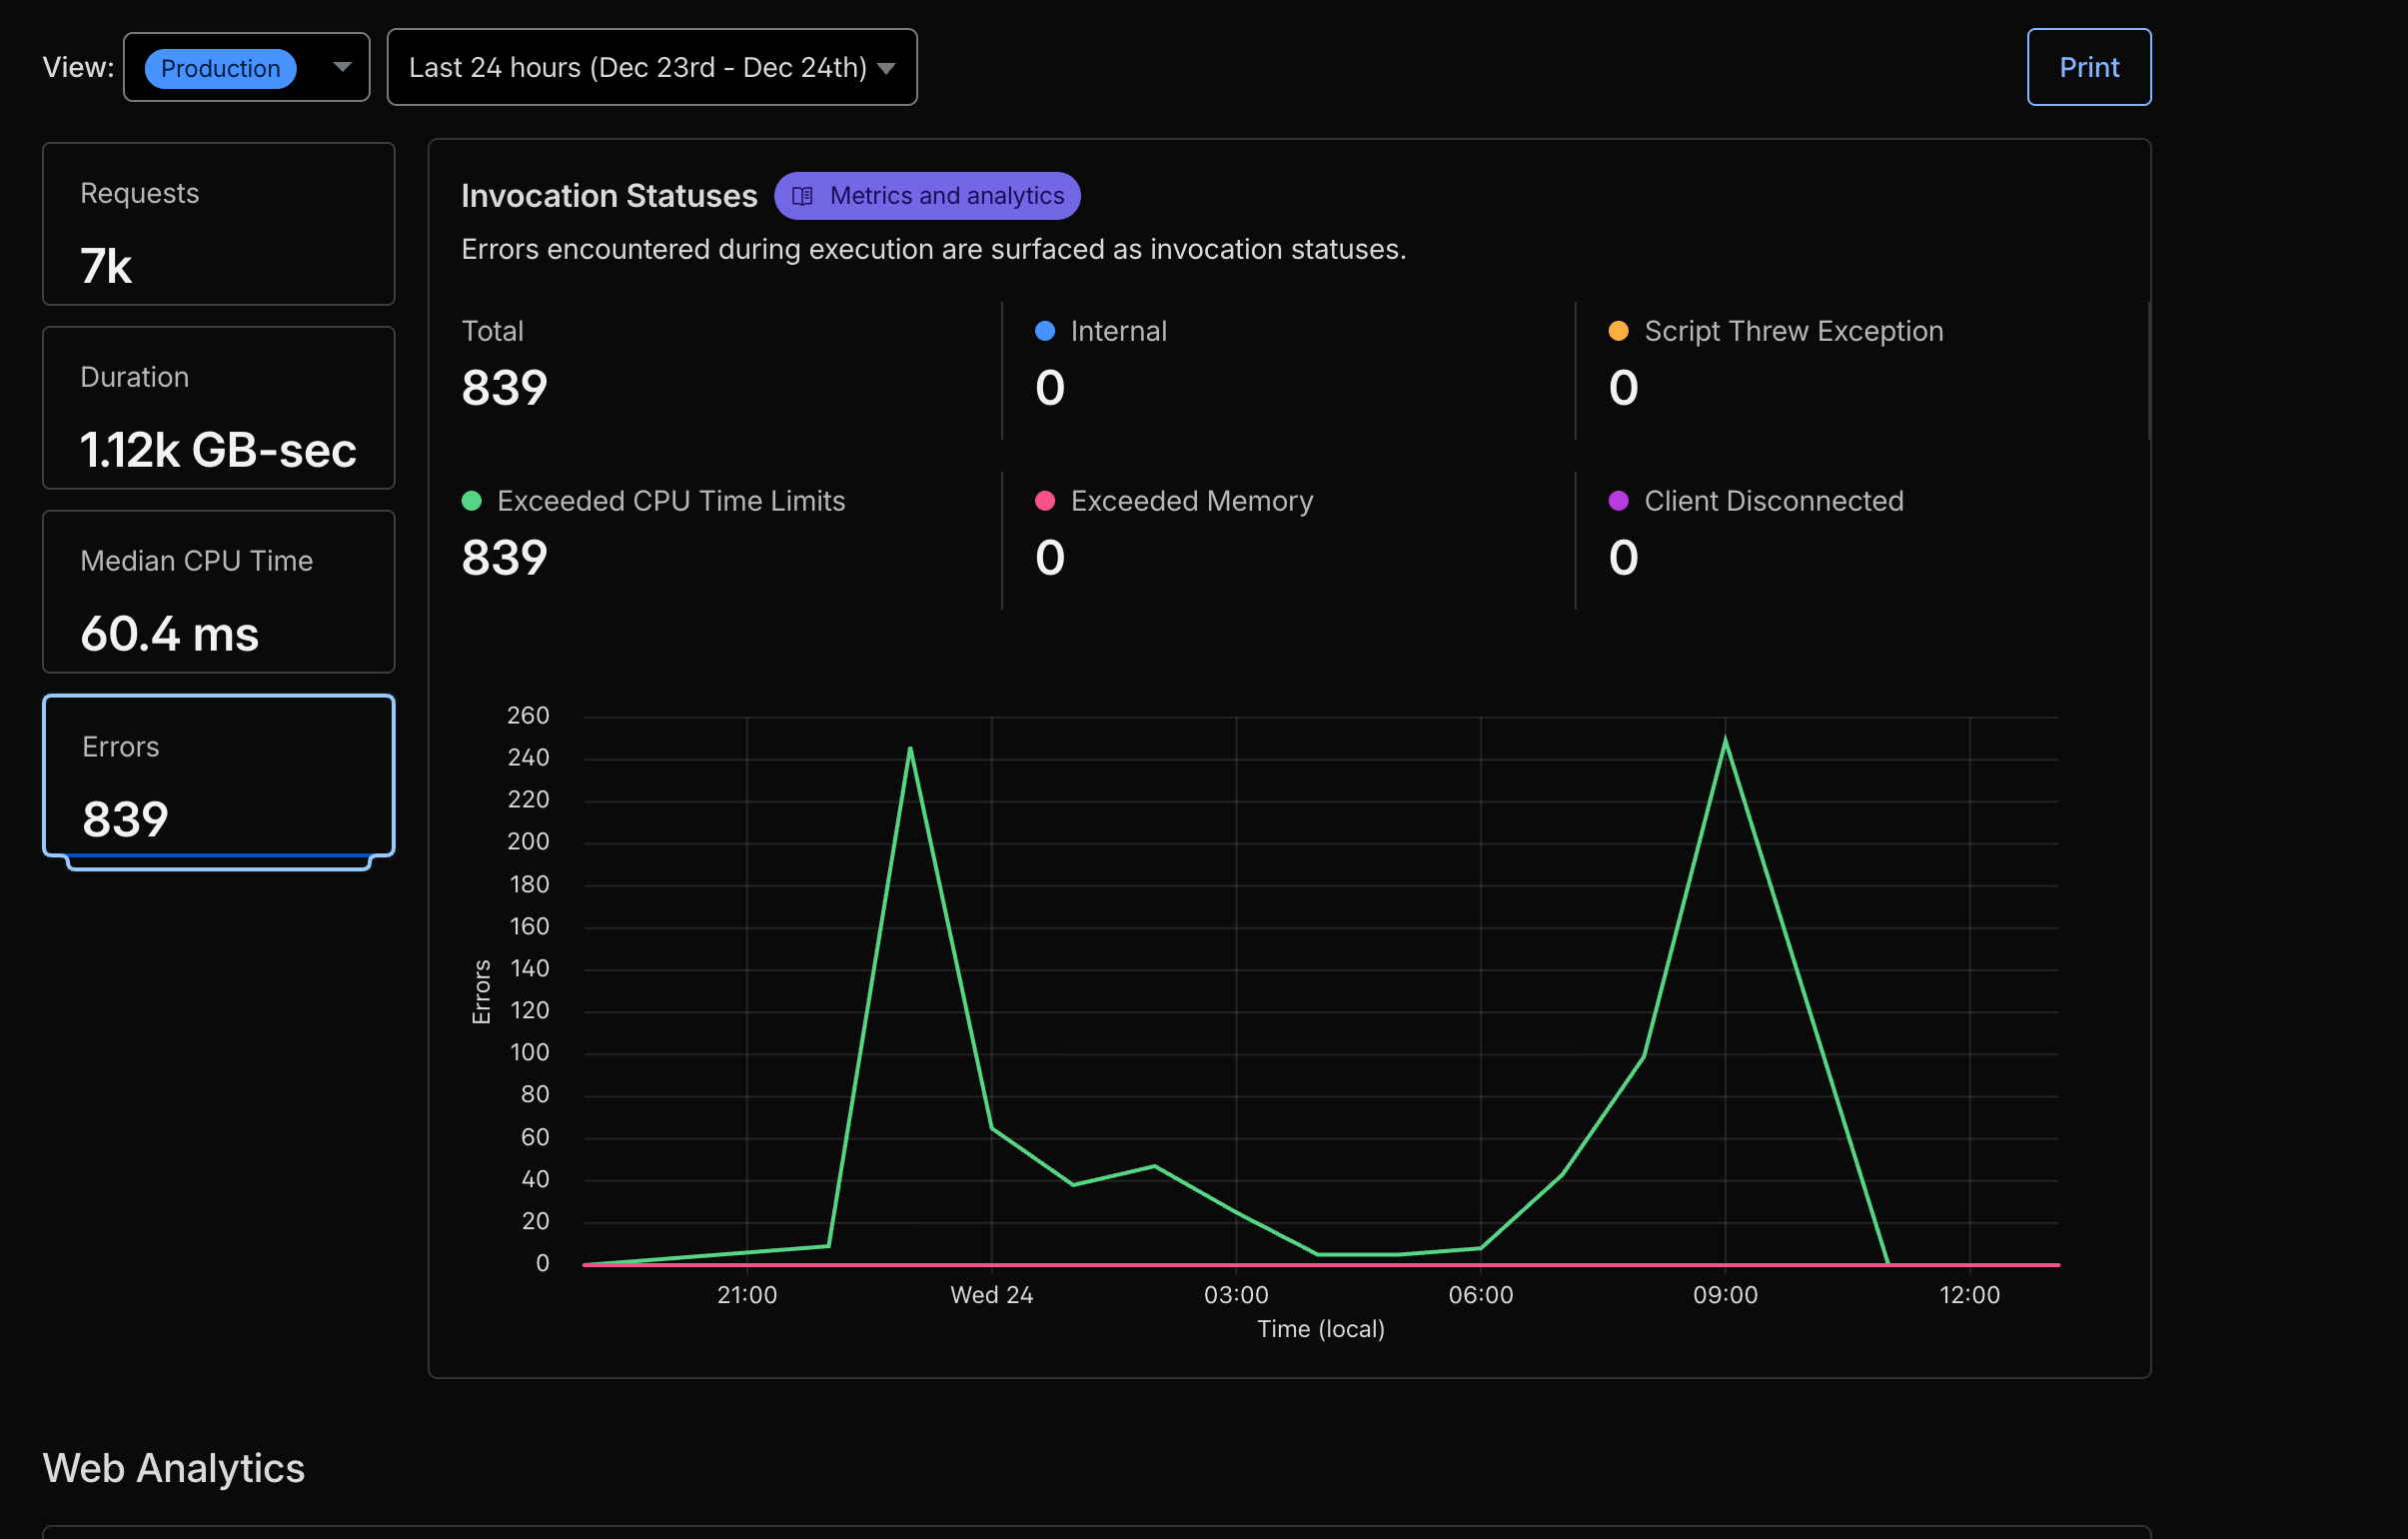This screenshot has width=2408, height=1539.
Task: Open the environment View dropdown arrow
Action: click(x=342, y=67)
